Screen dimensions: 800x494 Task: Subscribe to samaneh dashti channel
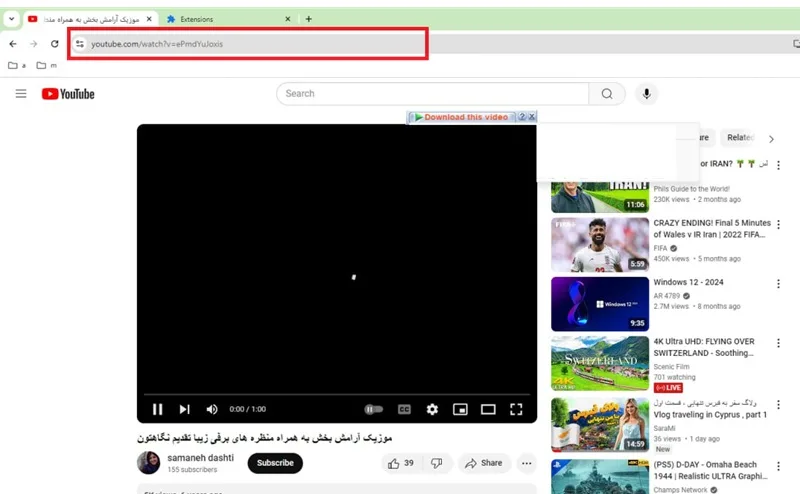pyautogui.click(x=275, y=463)
